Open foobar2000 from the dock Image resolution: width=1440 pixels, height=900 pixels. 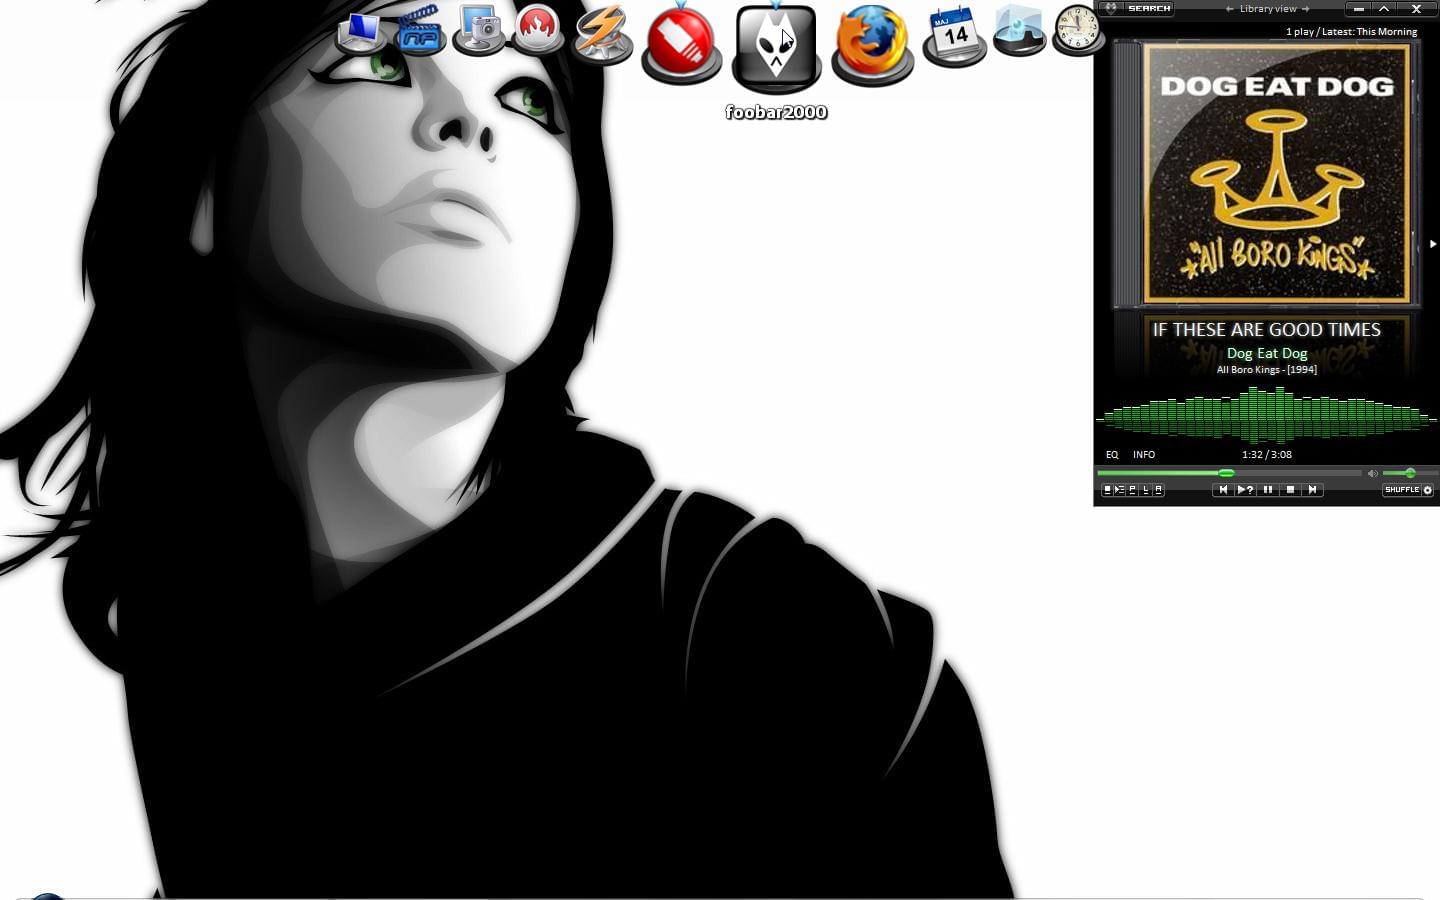(x=776, y=47)
